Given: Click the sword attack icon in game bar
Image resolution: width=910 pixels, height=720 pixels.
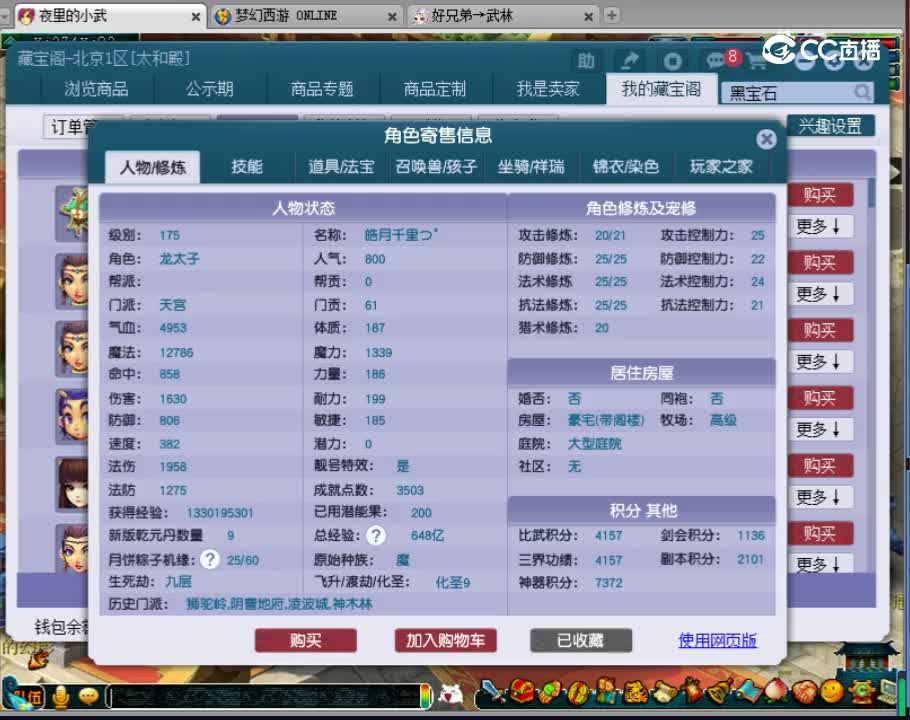Looking at the screenshot, I should click(493, 692).
